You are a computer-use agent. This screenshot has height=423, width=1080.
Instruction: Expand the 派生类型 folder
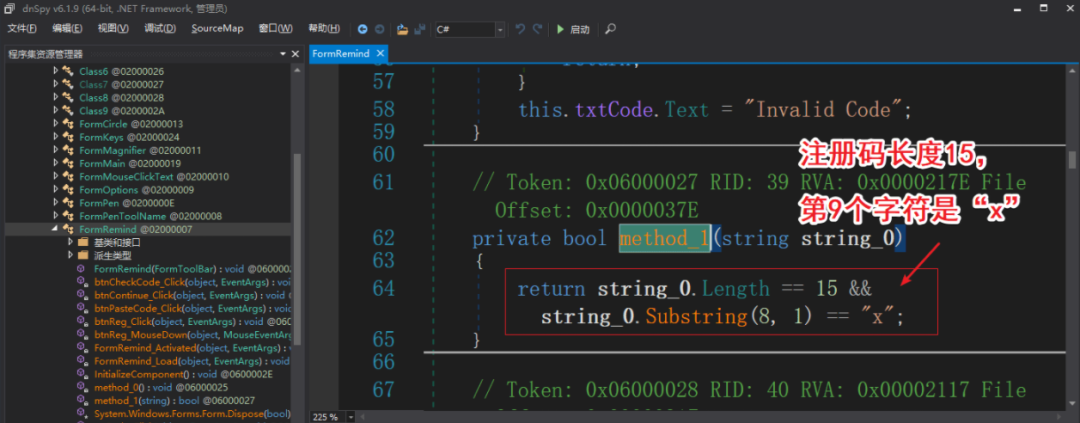click(70, 256)
